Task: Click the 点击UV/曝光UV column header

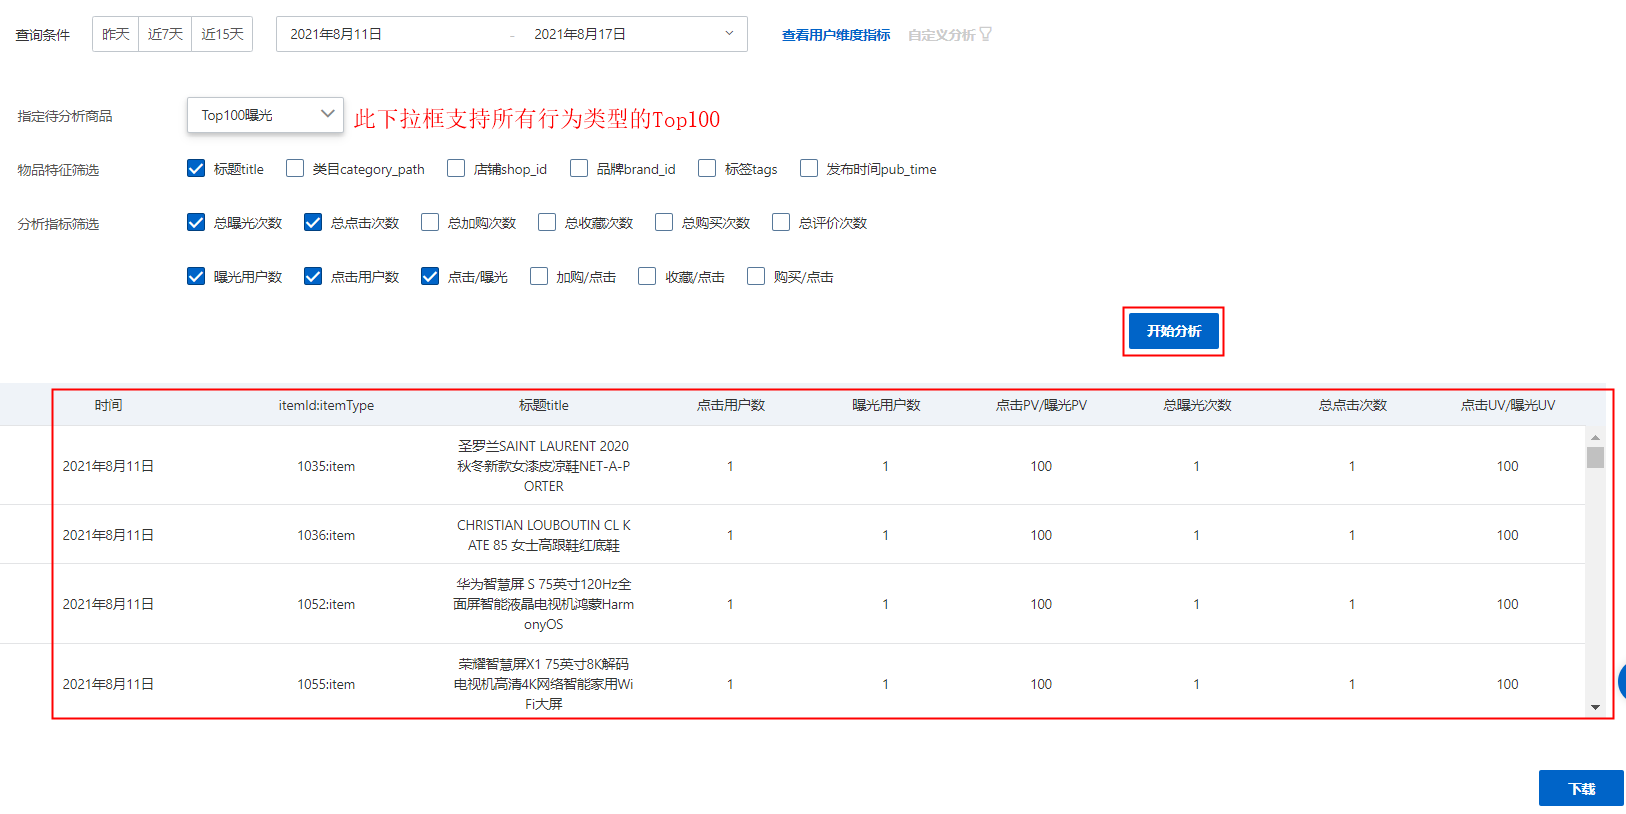Action: pos(1508,405)
